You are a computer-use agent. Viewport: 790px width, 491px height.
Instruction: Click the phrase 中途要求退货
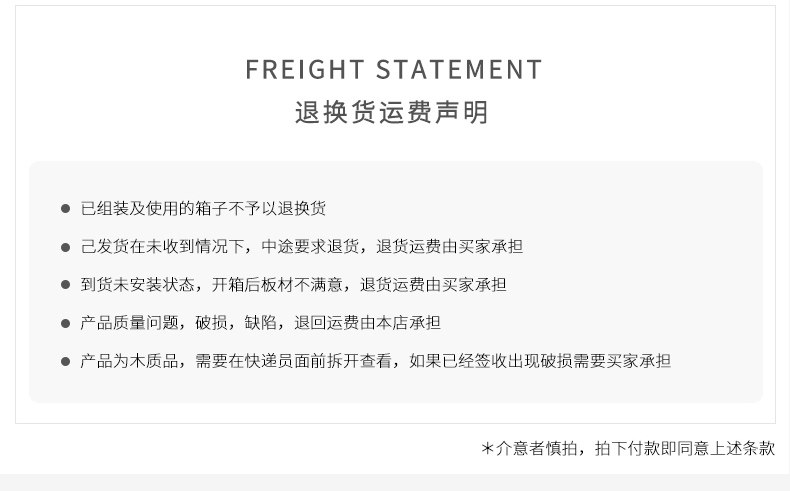pyautogui.click(x=309, y=247)
